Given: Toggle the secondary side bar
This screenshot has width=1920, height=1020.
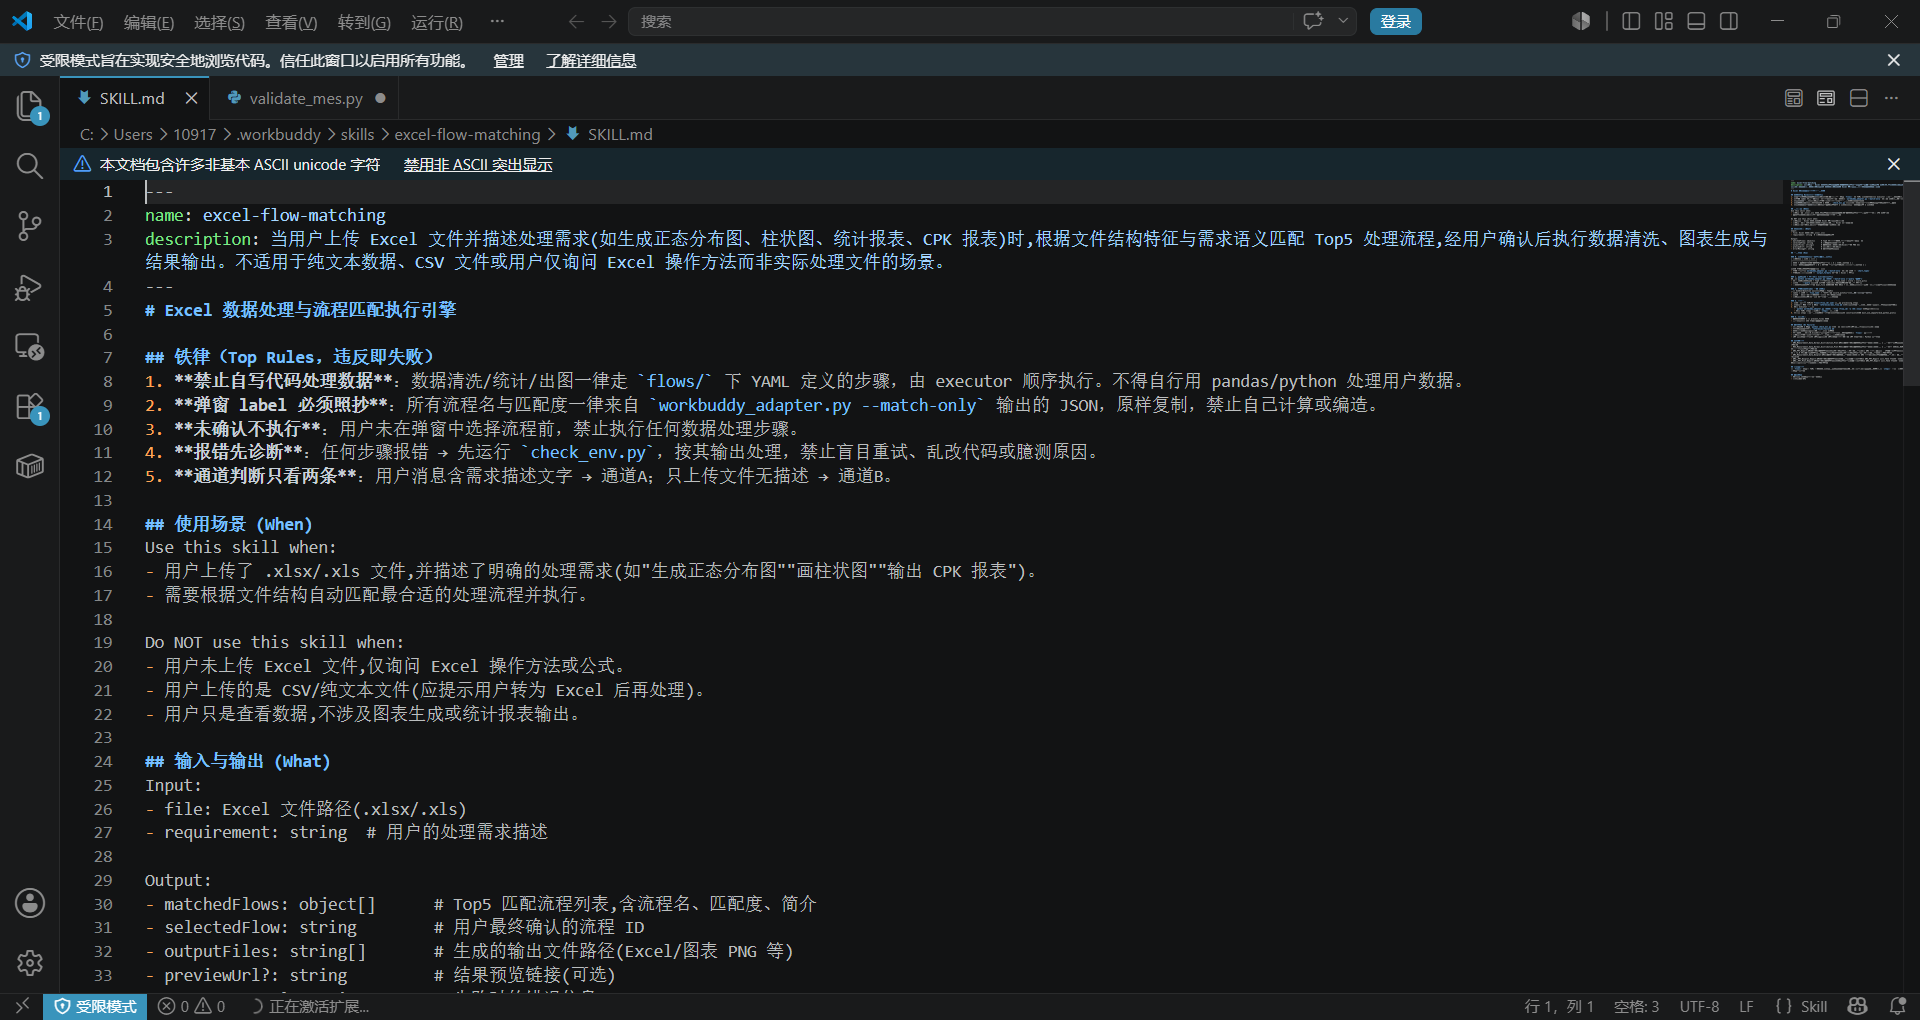Looking at the screenshot, I should tap(1729, 21).
